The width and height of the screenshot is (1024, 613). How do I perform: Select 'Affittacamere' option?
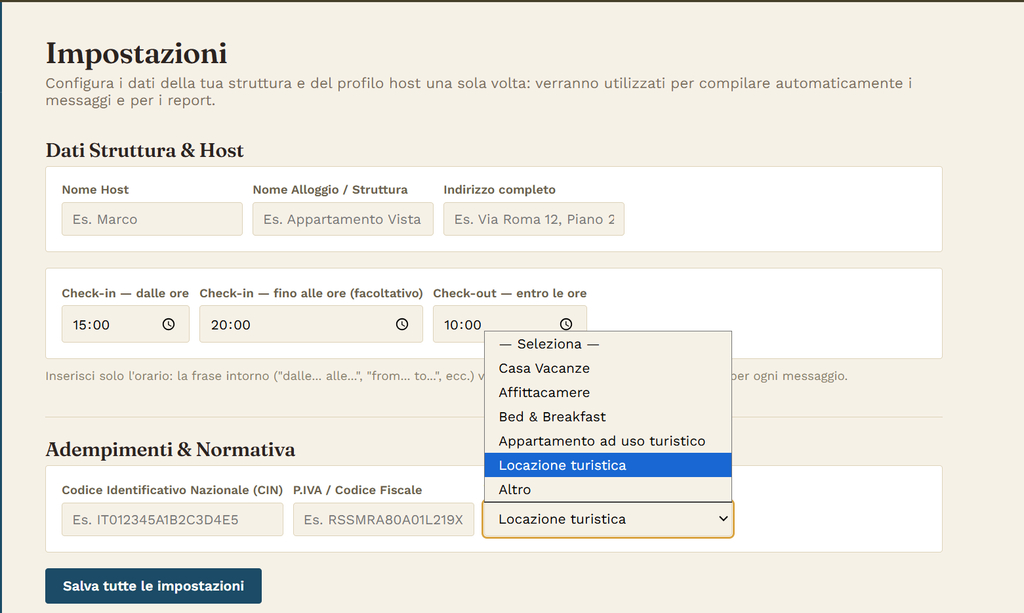pyautogui.click(x=607, y=392)
